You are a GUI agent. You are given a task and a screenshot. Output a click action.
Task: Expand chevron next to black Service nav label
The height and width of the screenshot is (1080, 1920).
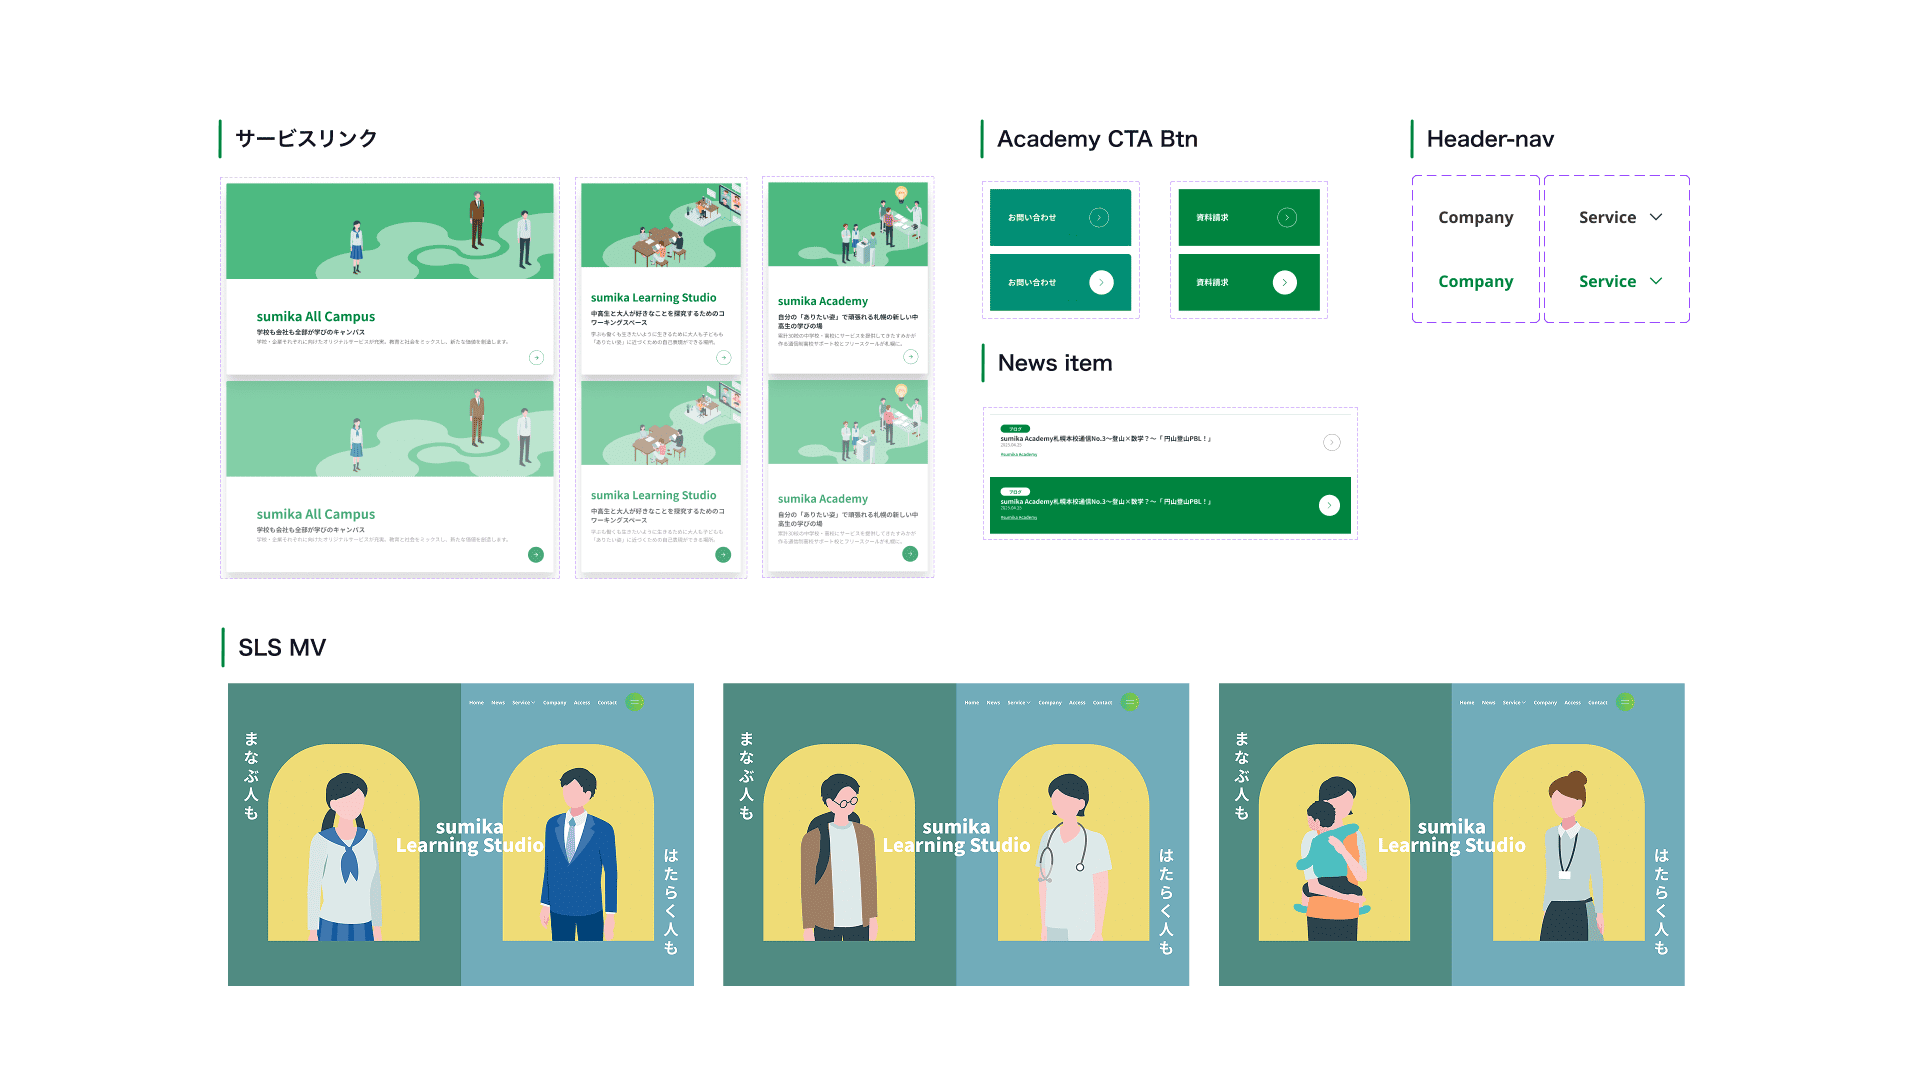point(1656,217)
